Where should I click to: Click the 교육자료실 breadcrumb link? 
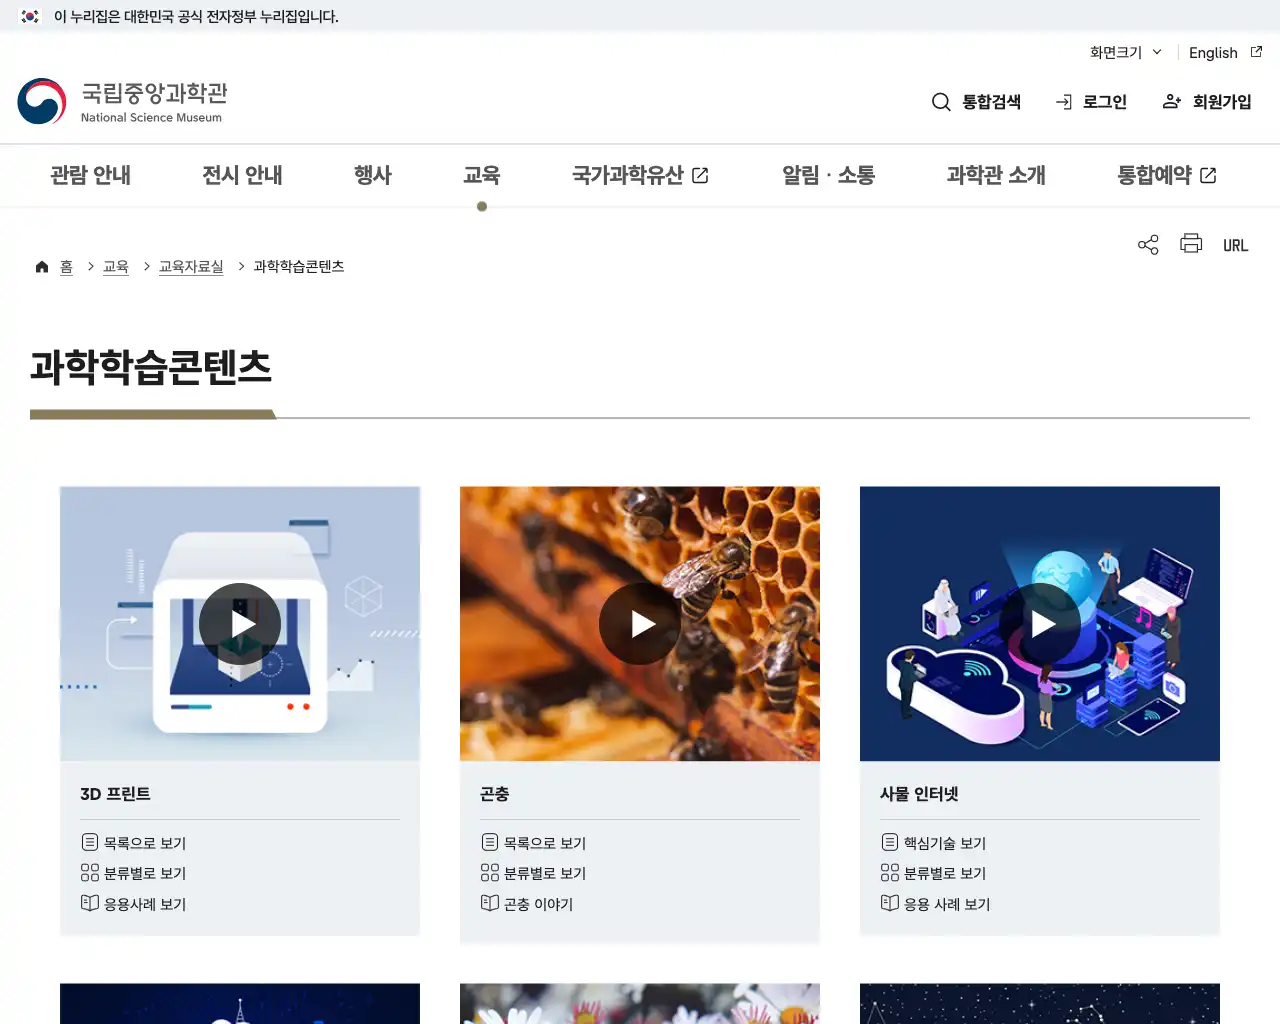point(190,266)
